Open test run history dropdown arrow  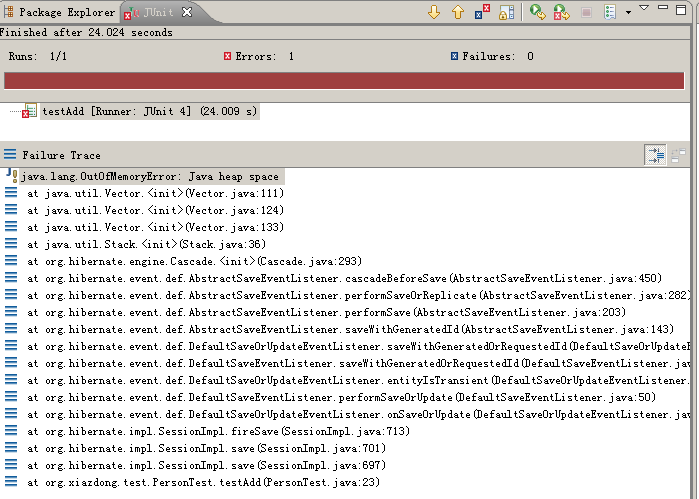tap(628, 12)
